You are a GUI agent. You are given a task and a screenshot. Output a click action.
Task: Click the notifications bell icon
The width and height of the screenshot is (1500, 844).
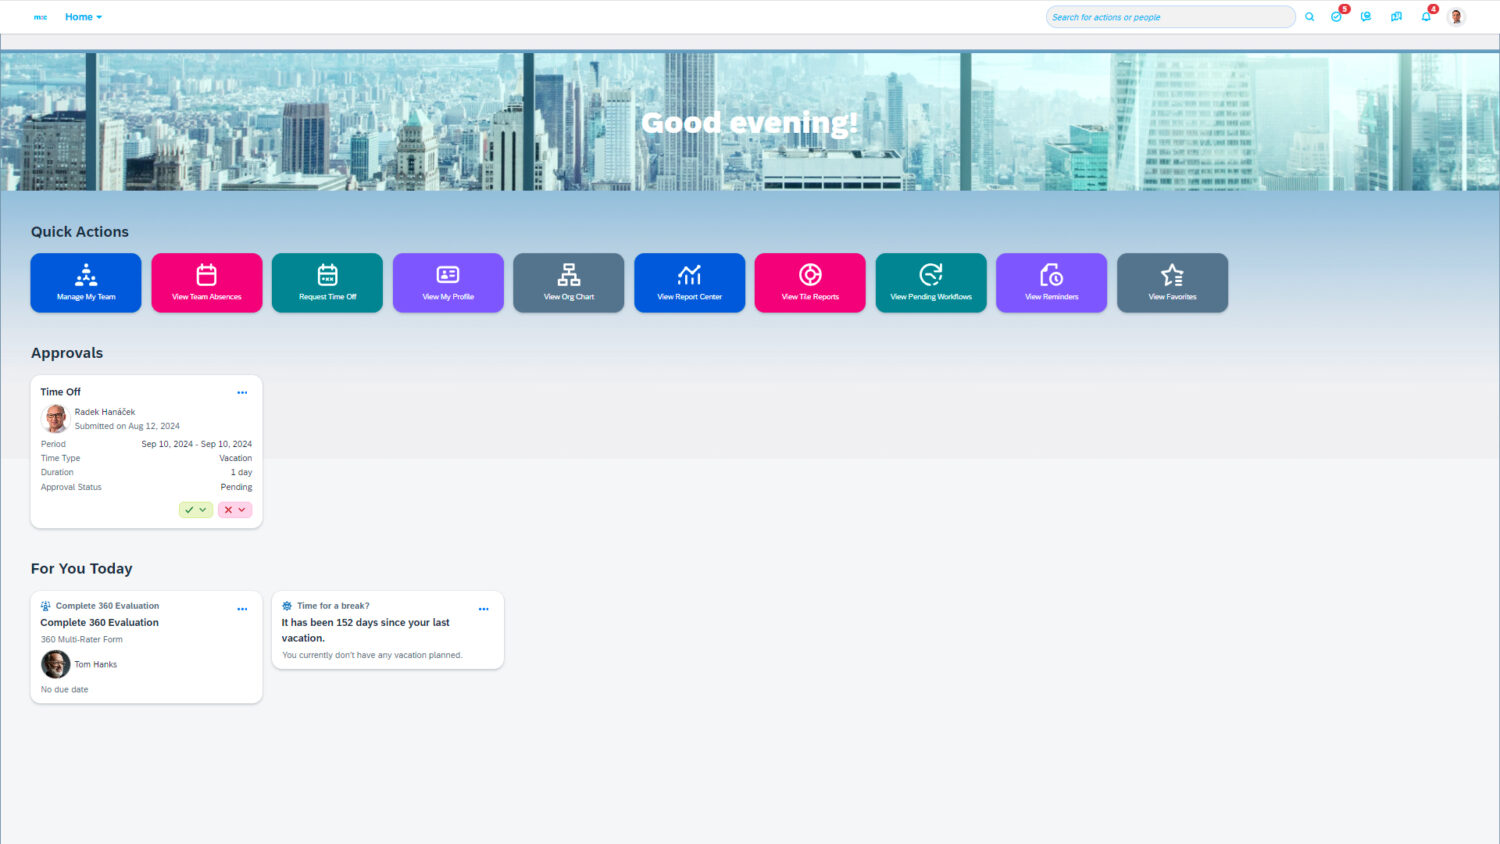click(1426, 17)
